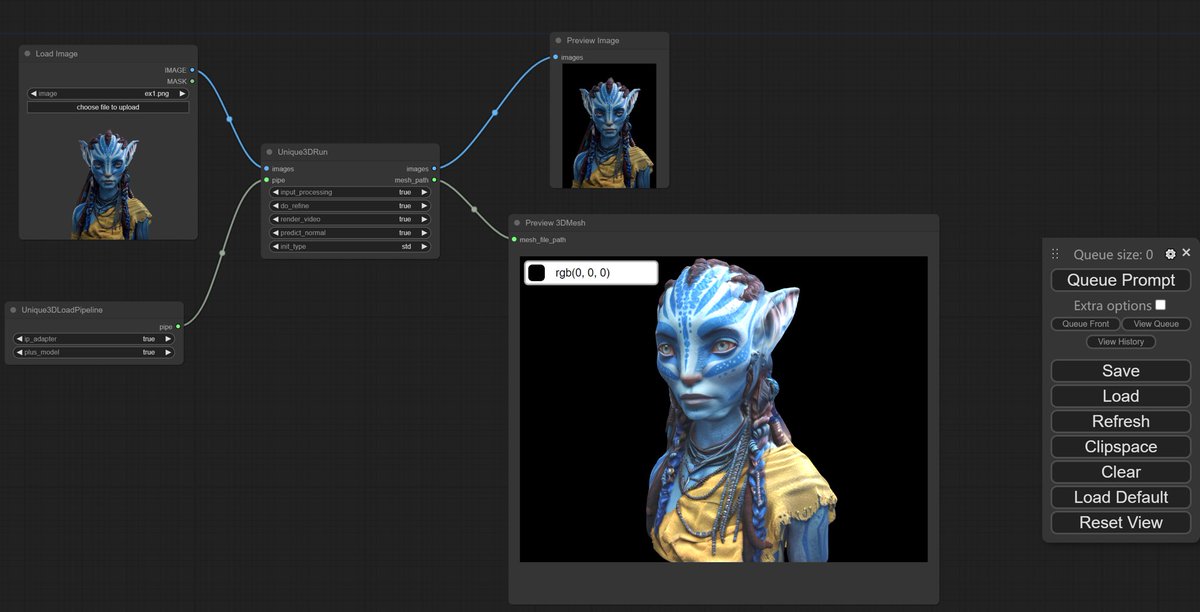
Task: Toggle the predict_normal option
Action: (x=350, y=232)
